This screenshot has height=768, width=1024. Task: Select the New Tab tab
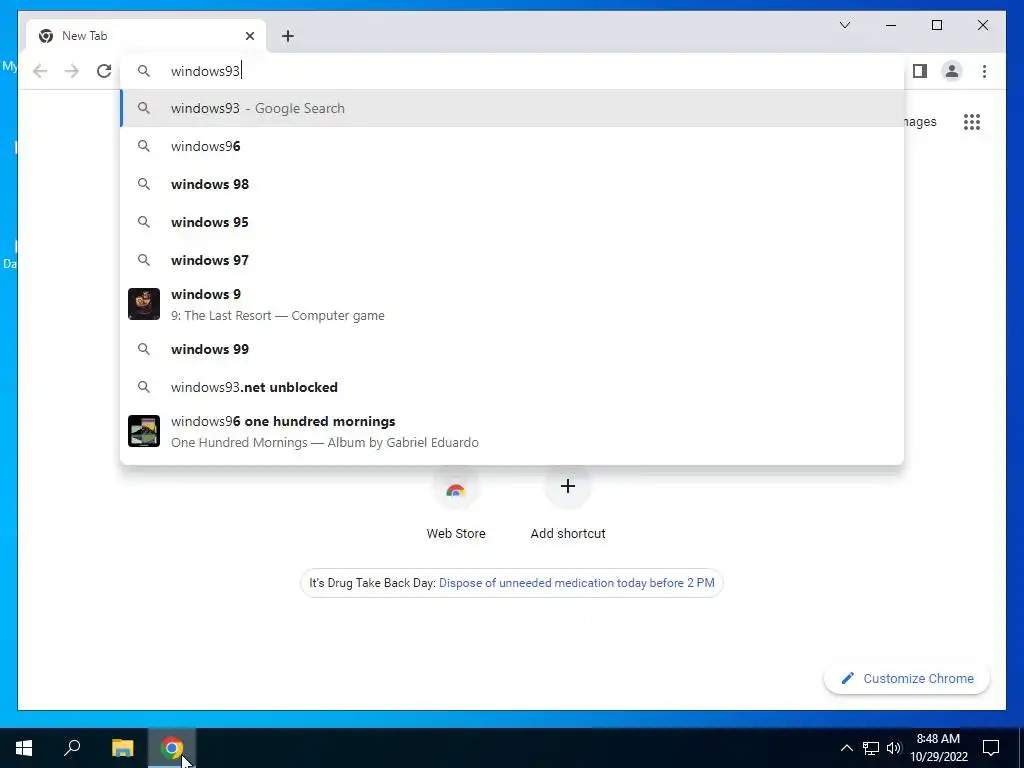tap(146, 36)
